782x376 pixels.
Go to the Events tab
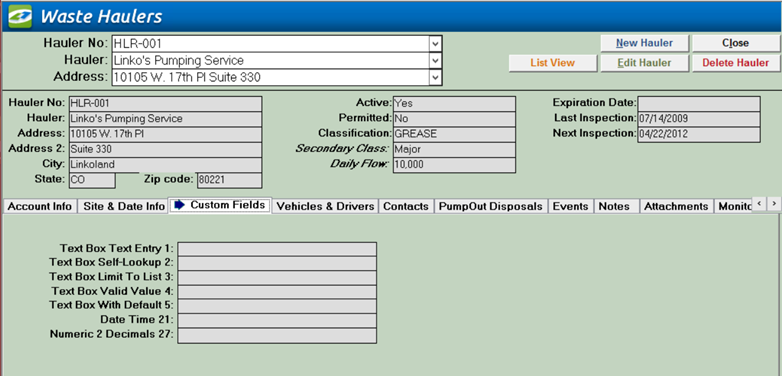(571, 206)
